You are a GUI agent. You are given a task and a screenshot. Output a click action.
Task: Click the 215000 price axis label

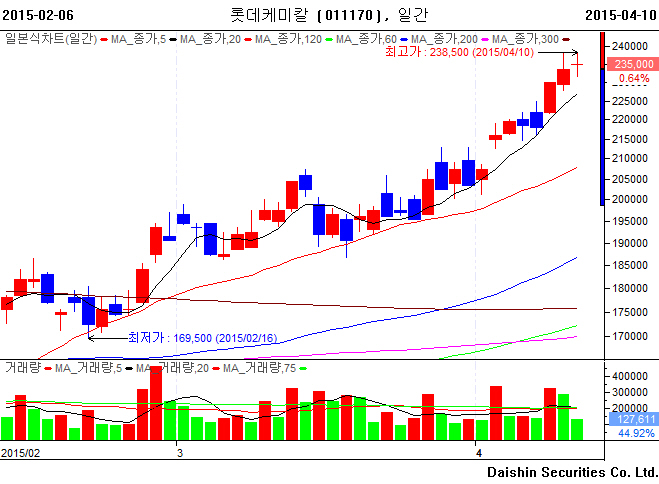(x=630, y=139)
